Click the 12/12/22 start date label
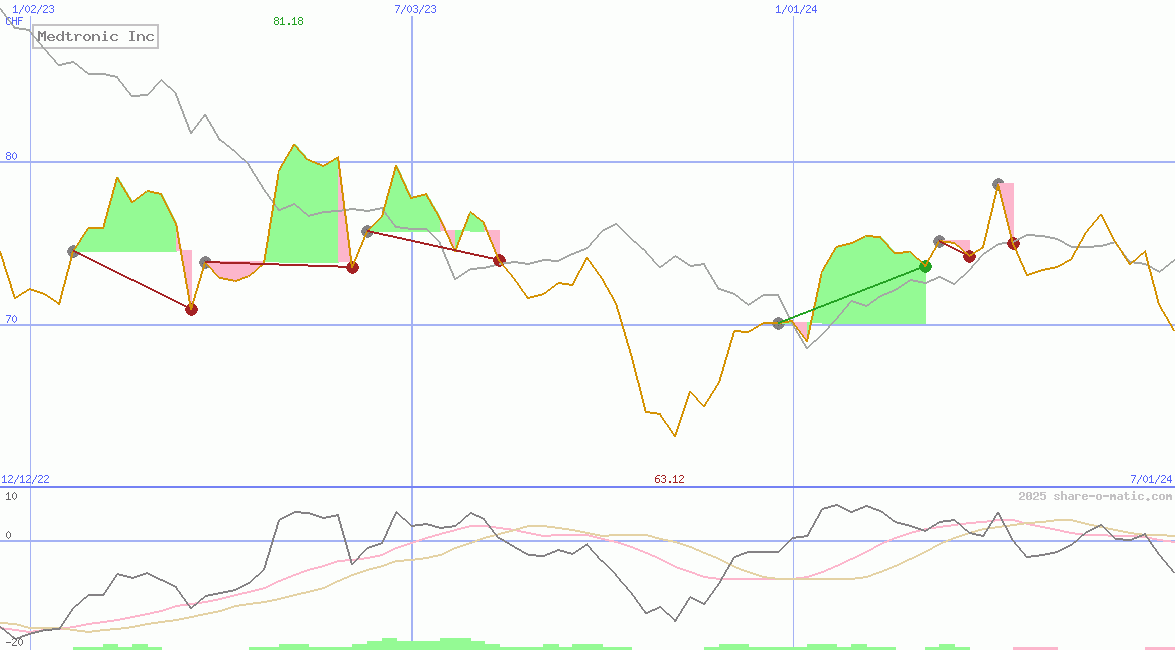1175x650 pixels. pos(23,478)
